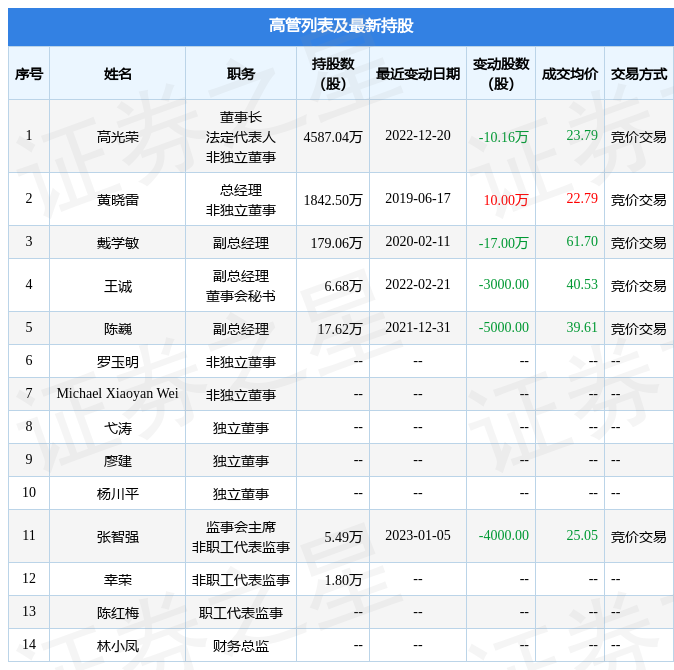The image size is (674, 670).
Task: Select the name 张智强
Action: pos(117,537)
